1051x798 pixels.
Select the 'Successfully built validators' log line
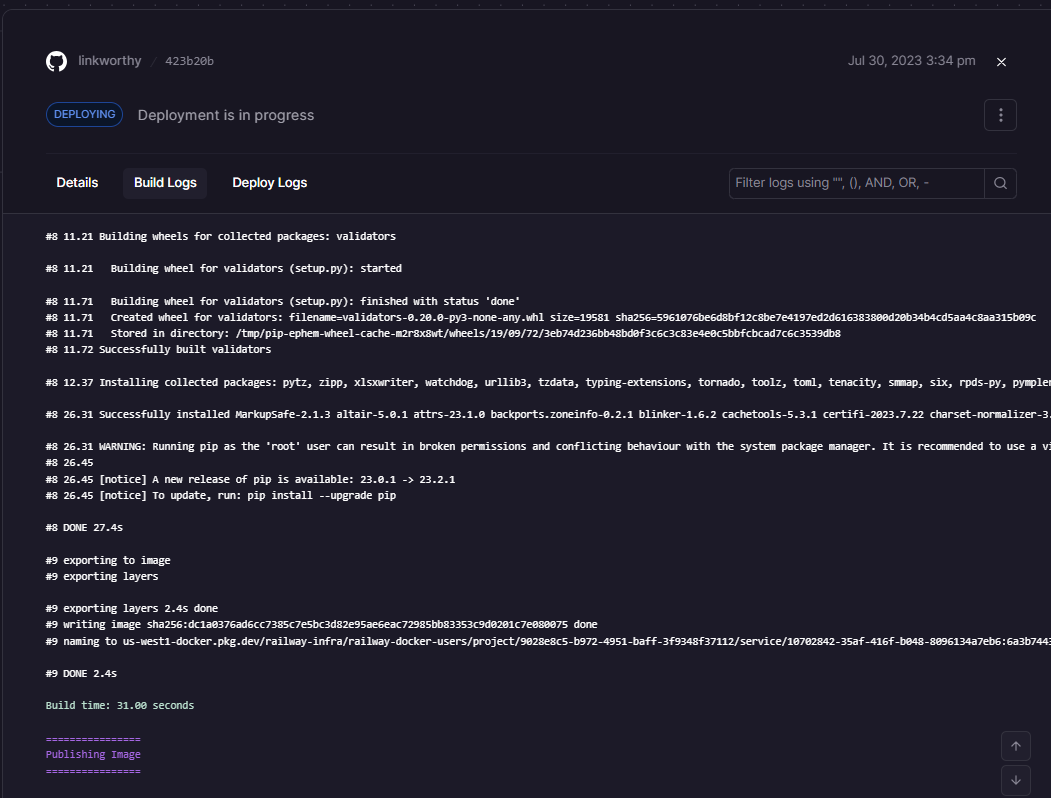click(159, 350)
